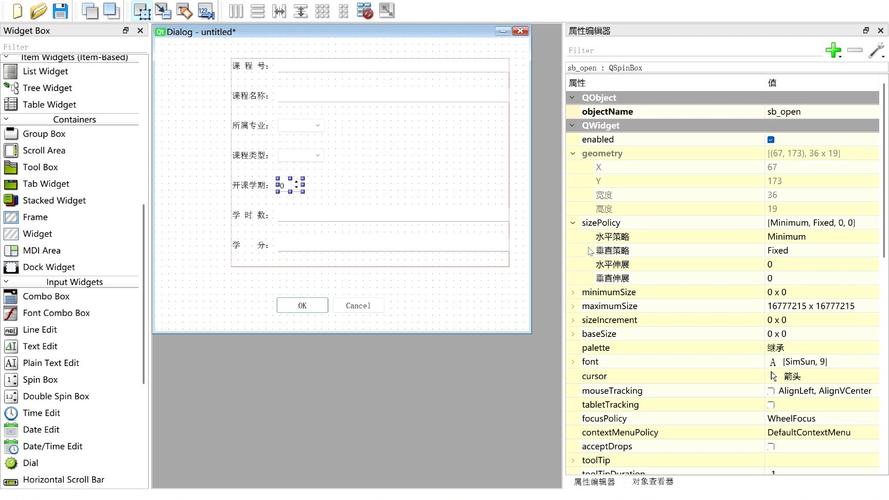Click the Send to Back toolbar icon
Viewport: 889px width, 500px height.
pos(111,11)
